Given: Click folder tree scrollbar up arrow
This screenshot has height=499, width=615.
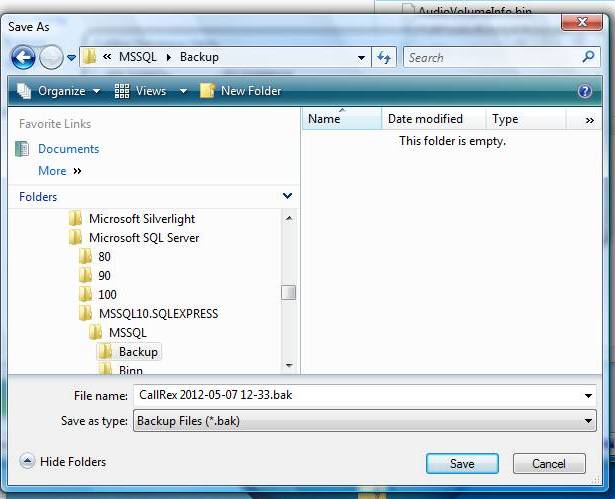Looking at the screenshot, I should [289, 219].
